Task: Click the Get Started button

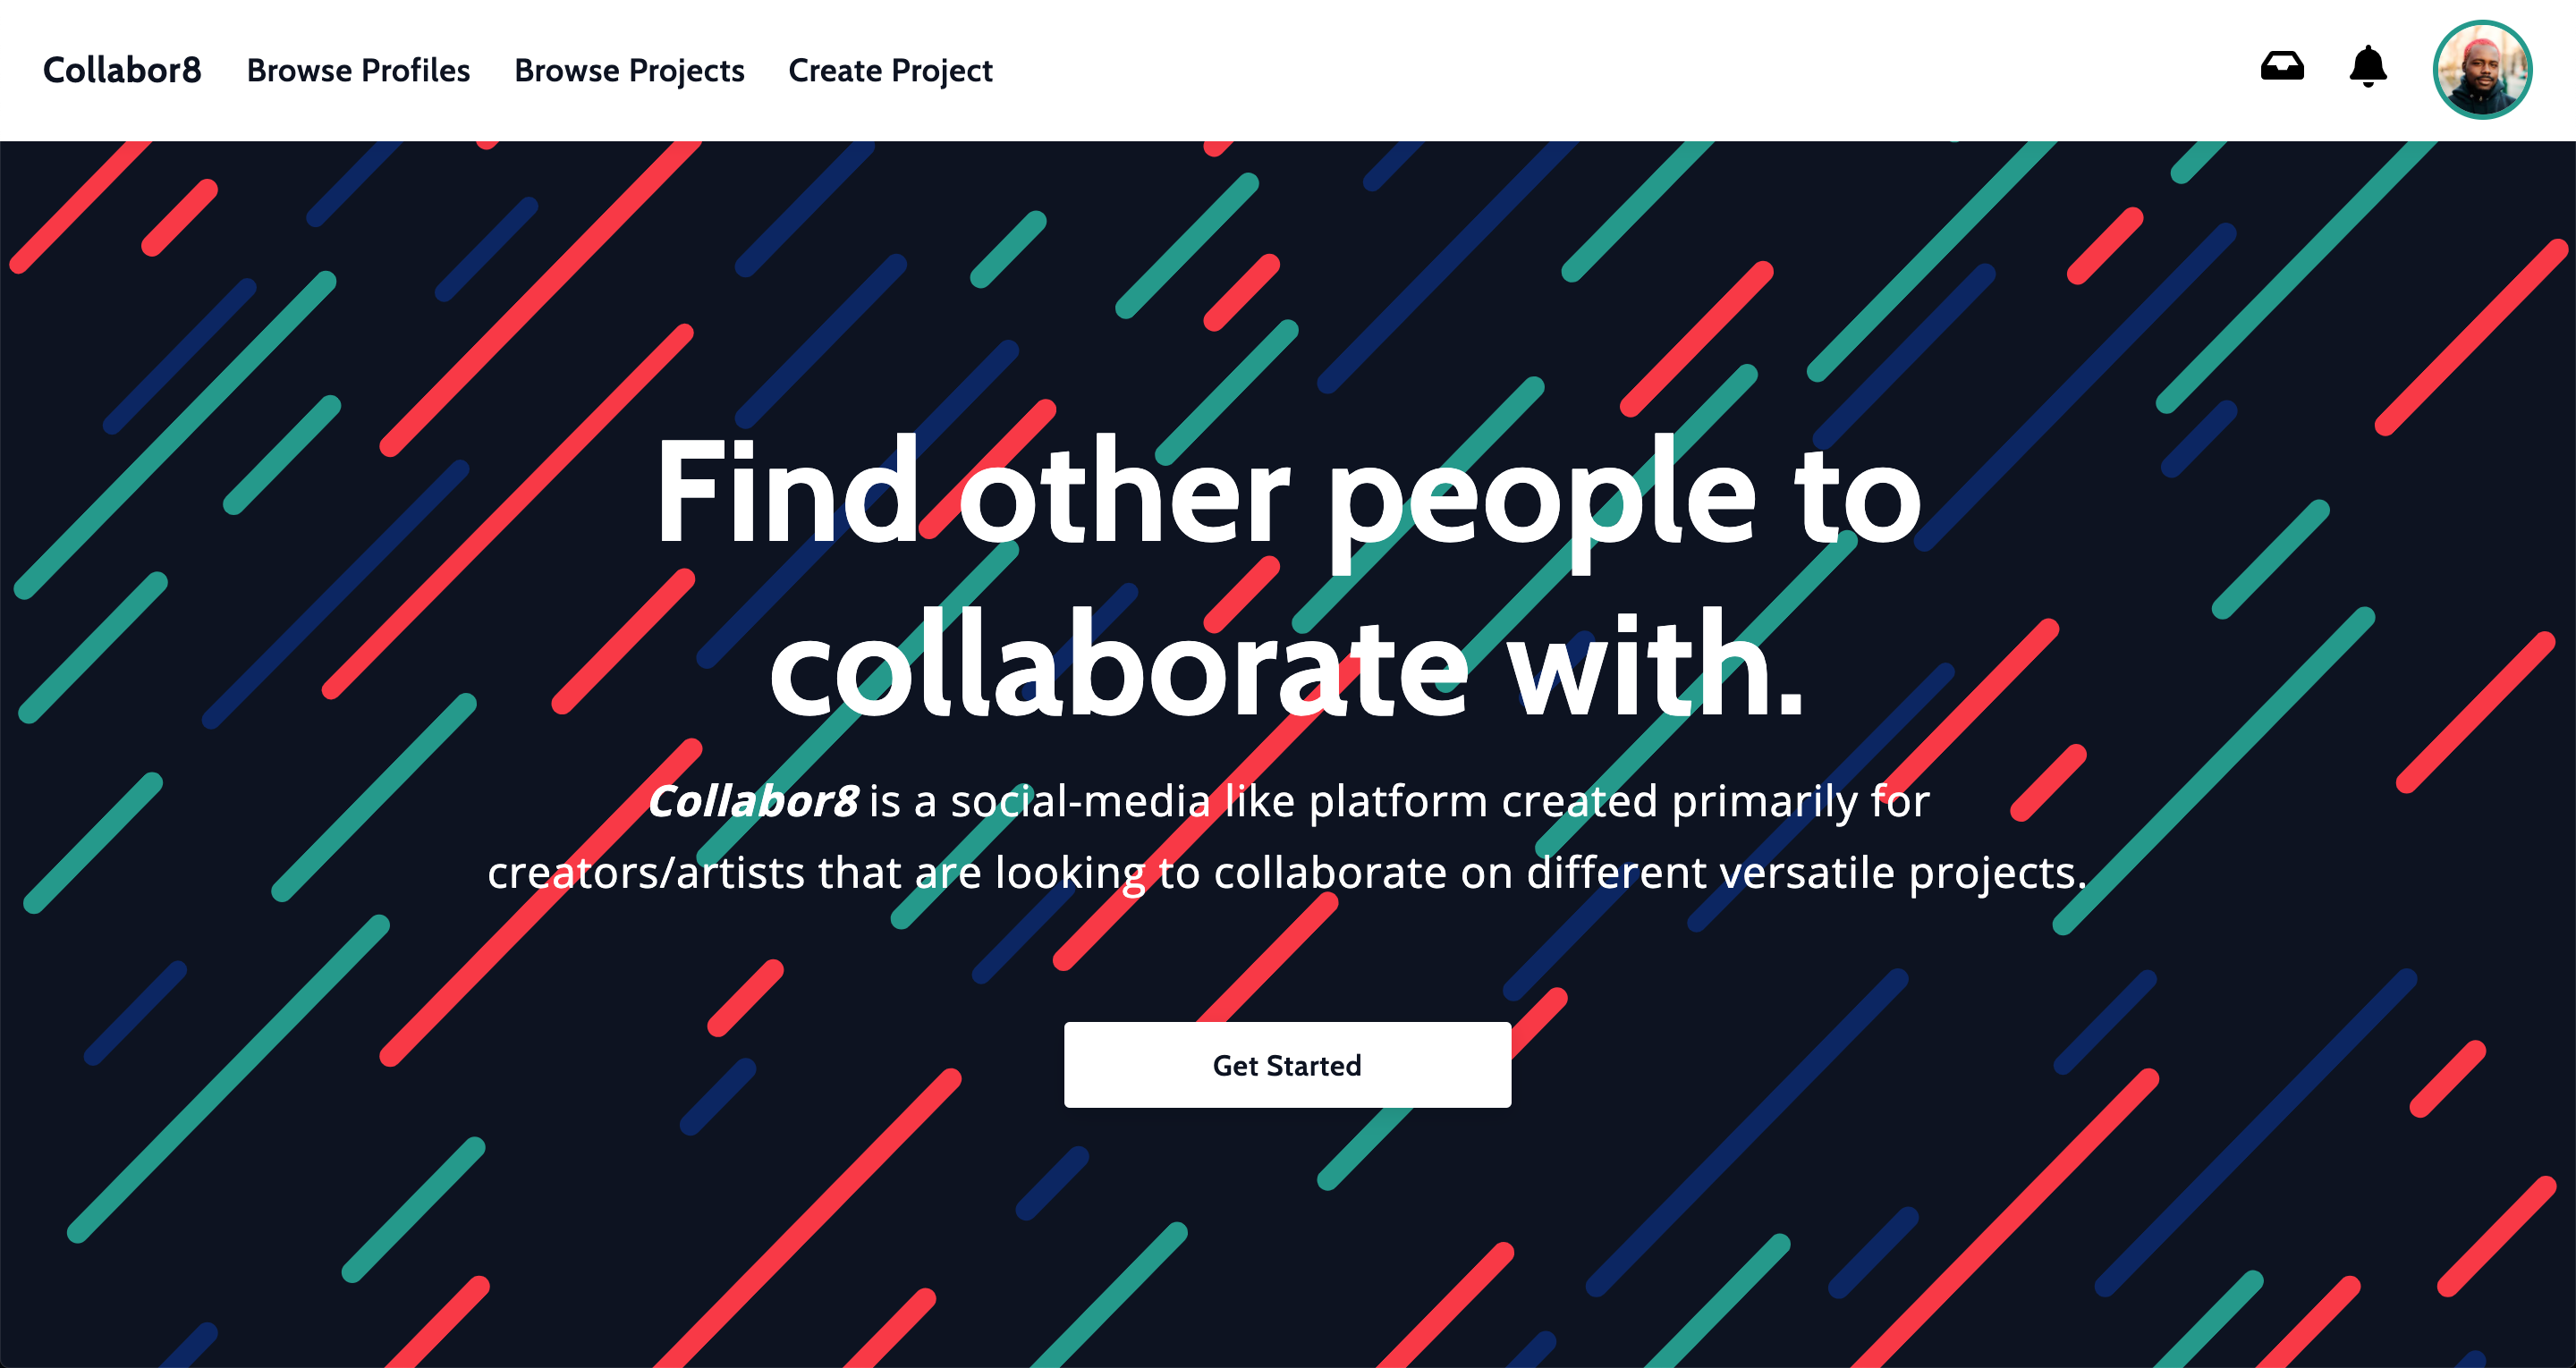Action: coord(1288,1065)
